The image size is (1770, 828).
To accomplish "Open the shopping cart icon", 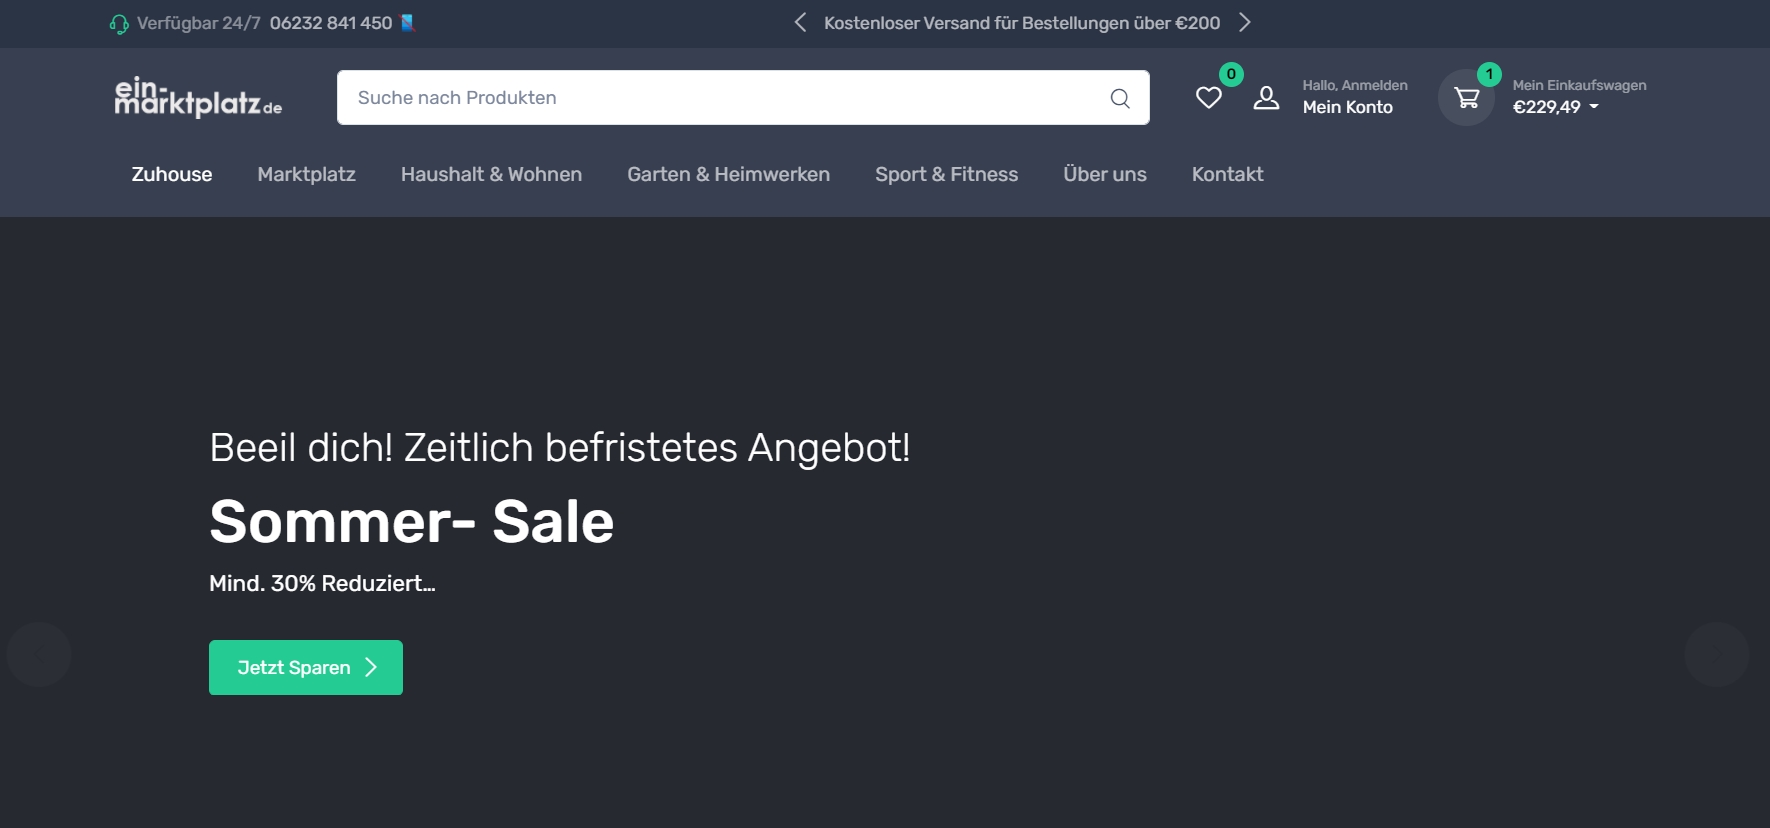I will pos(1467,97).
